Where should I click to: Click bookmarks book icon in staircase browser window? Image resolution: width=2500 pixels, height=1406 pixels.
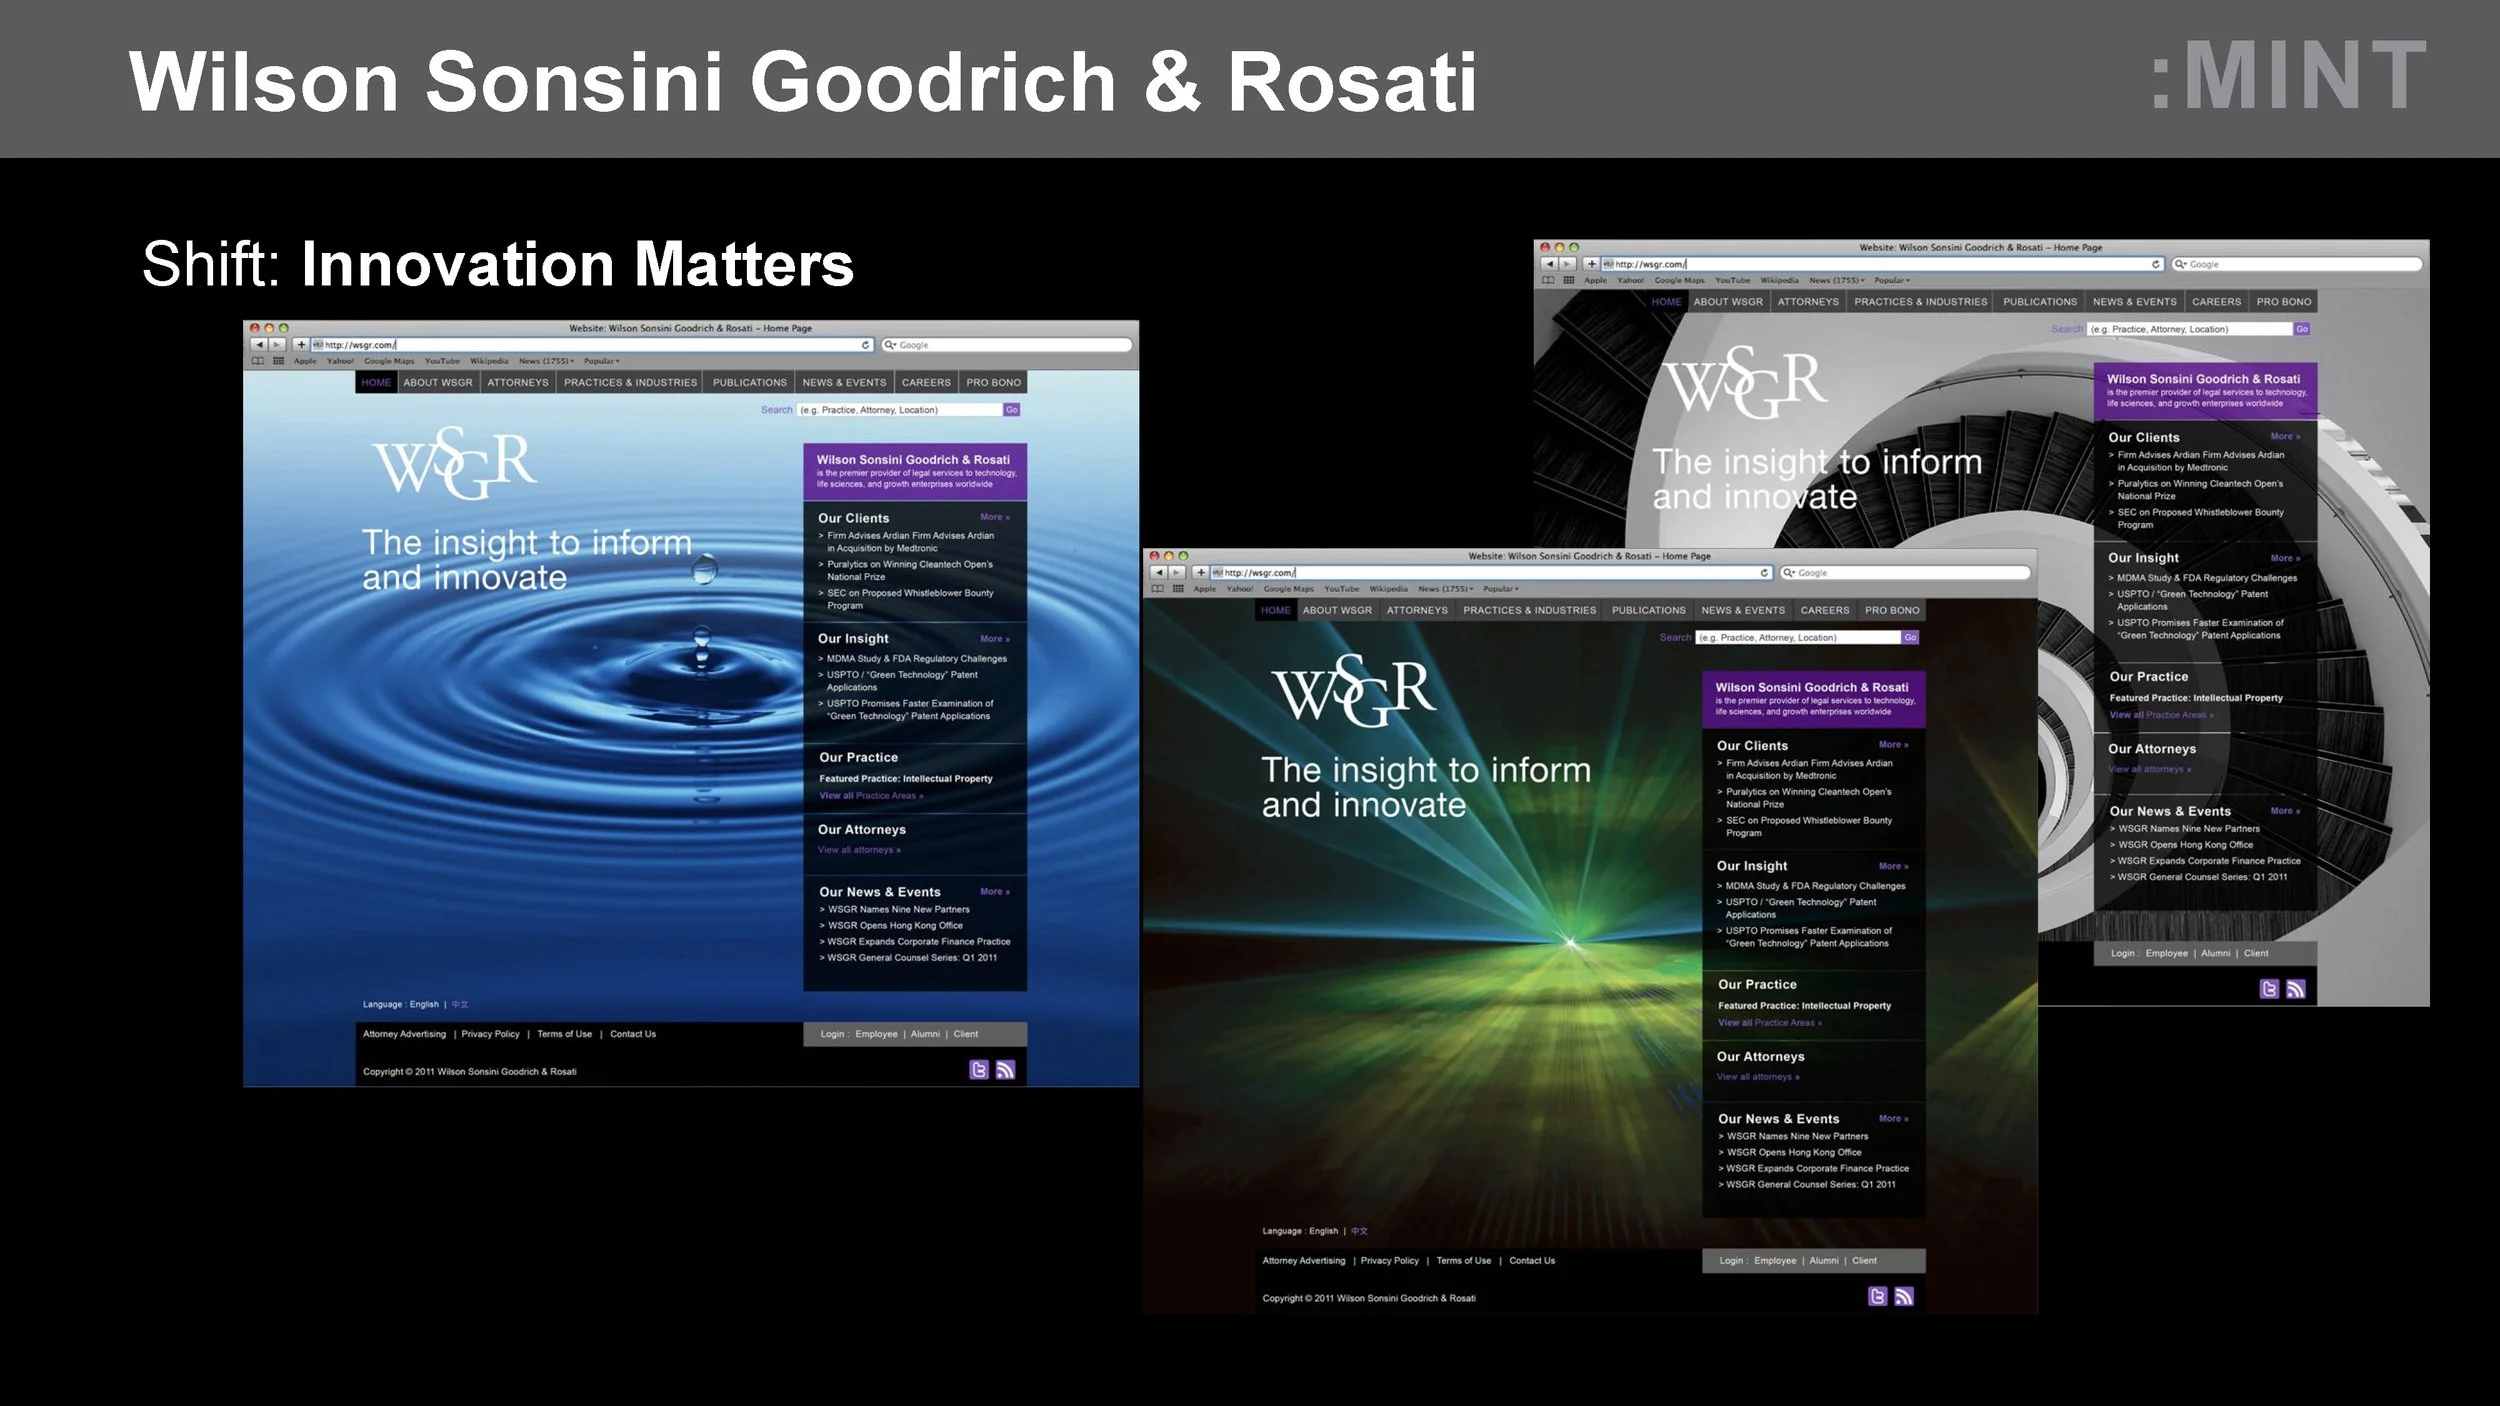(x=1548, y=280)
